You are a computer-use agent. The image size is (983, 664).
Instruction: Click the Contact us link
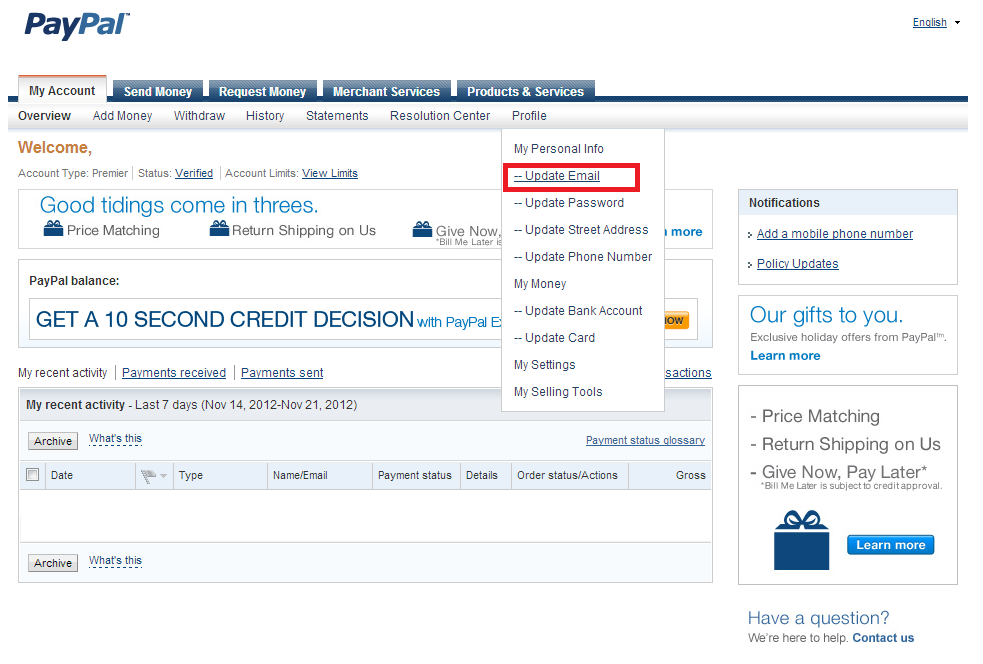(x=882, y=638)
